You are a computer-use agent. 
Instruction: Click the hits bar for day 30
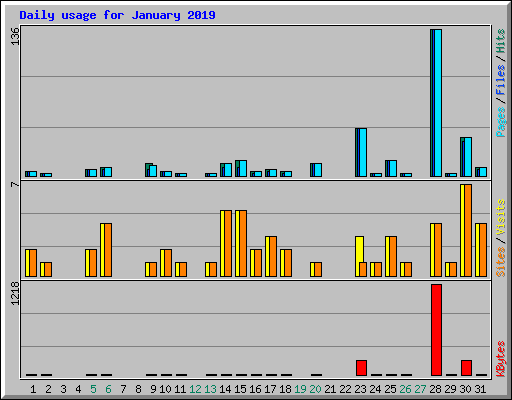tap(466, 157)
